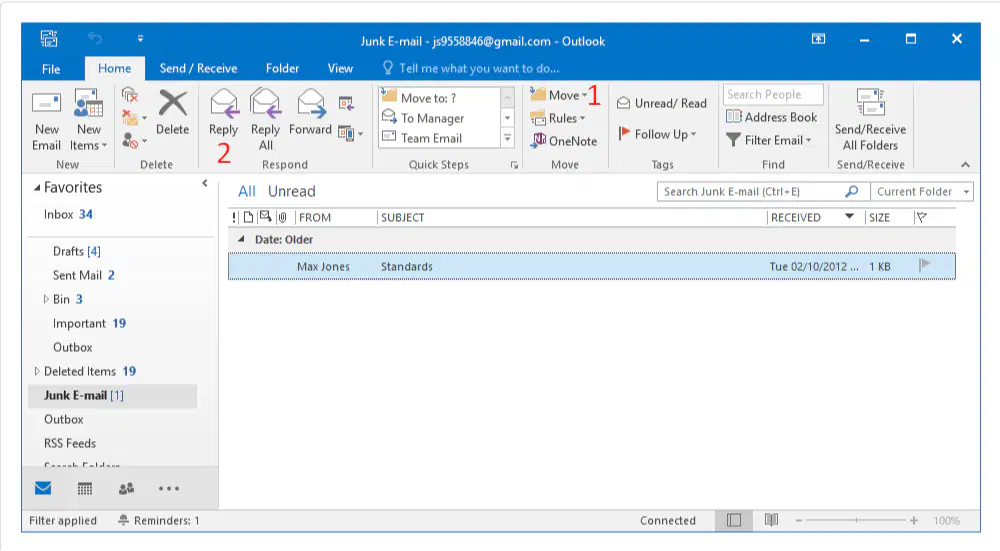Click Reply All button
This screenshot has width=1000, height=551.
(265, 121)
